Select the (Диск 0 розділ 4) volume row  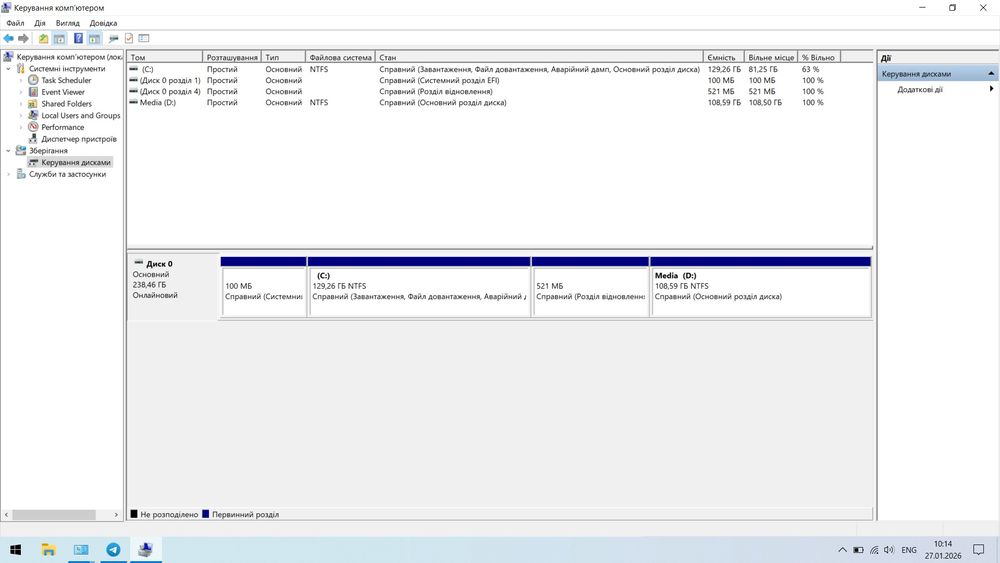[x=499, y=91]
